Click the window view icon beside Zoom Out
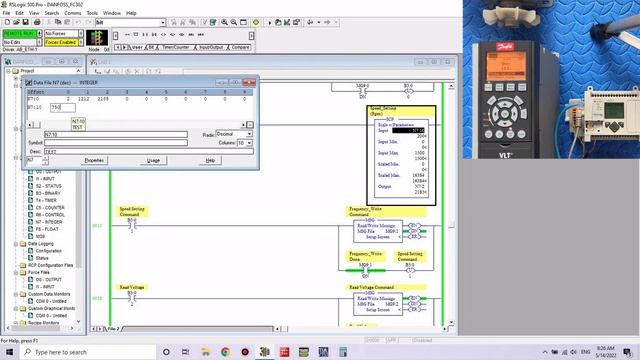This screenshot has width=640, height=360. click(244, 22)
